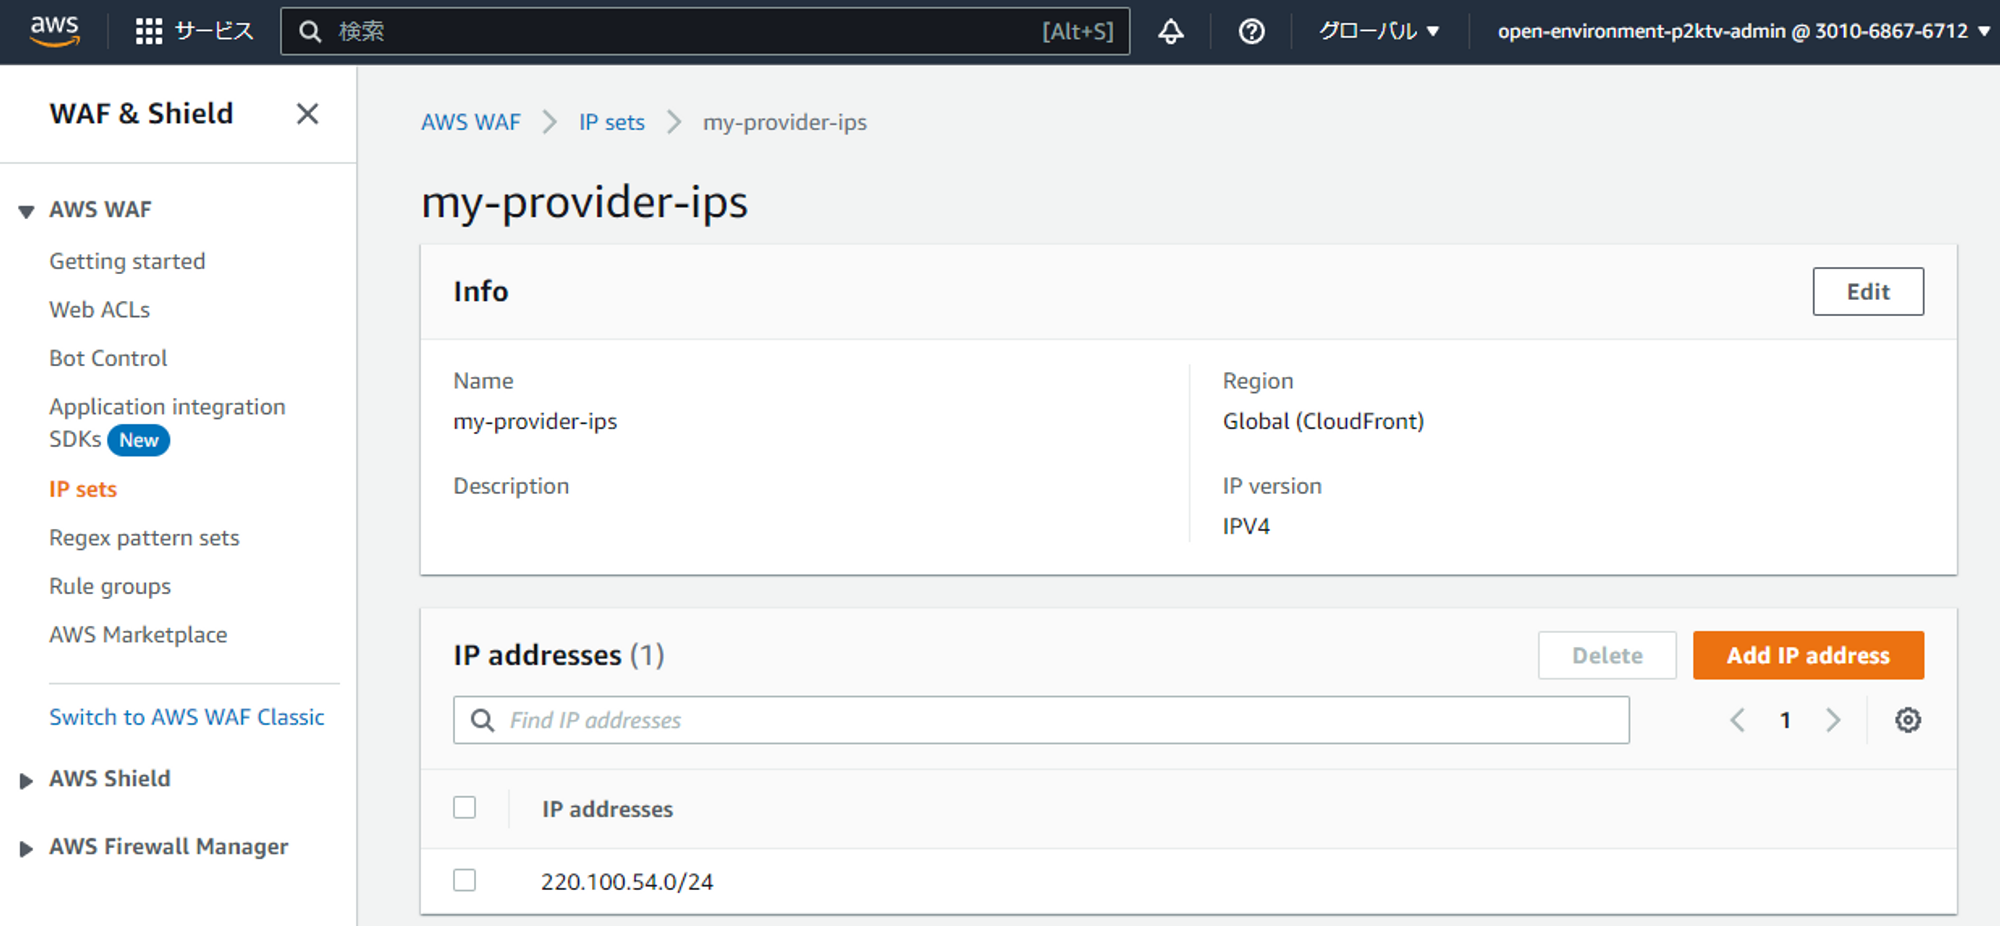Close the WAF & Shield sidebar
The height and width of the screenshot is (926, 2000).
point(307,114)
